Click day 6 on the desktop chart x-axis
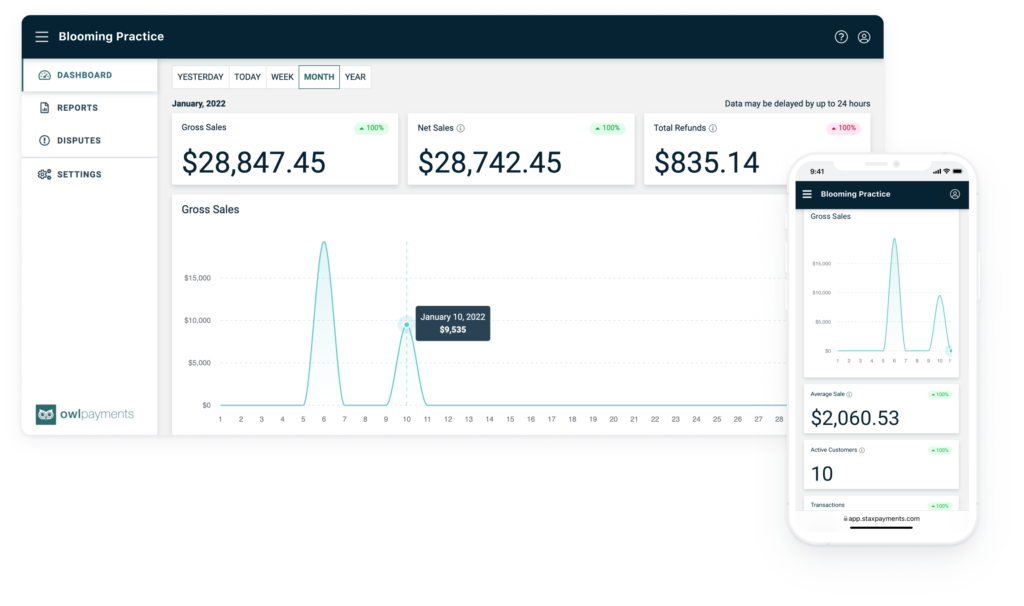 tap(324, 419)
